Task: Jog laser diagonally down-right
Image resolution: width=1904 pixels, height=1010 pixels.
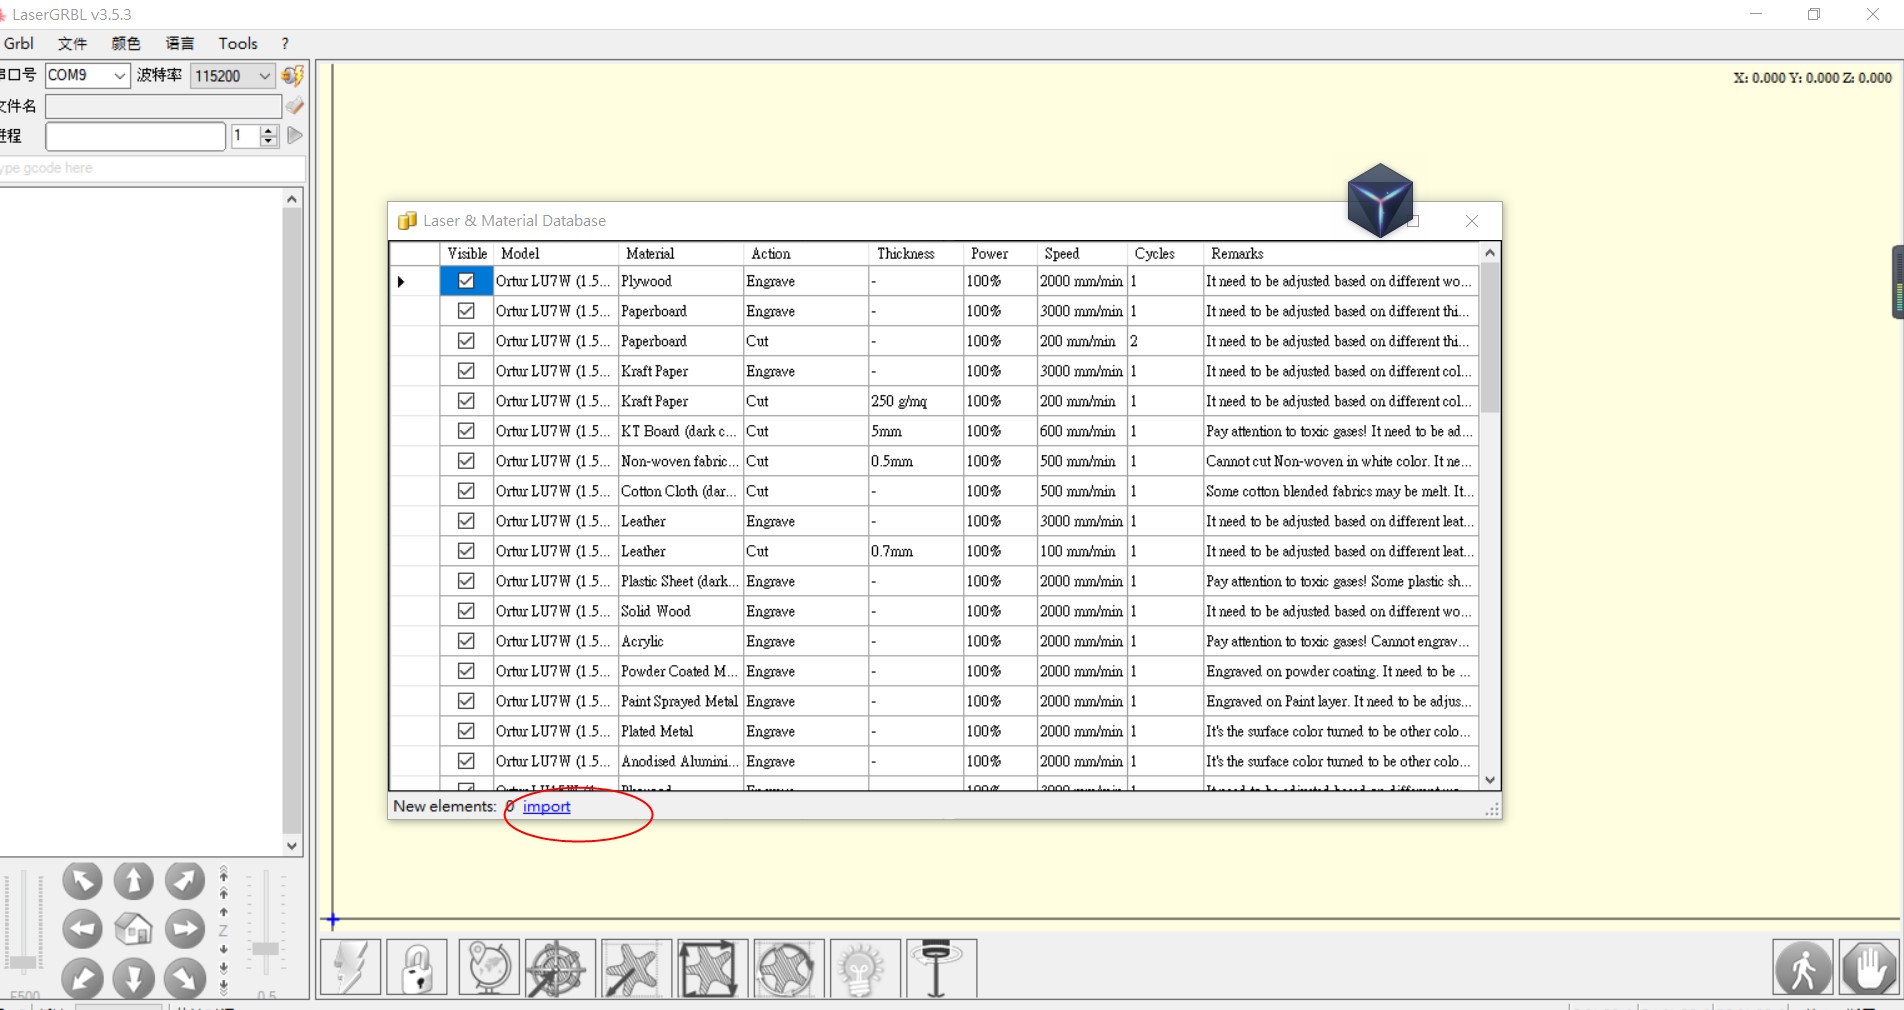Action: tap(184, 978)
